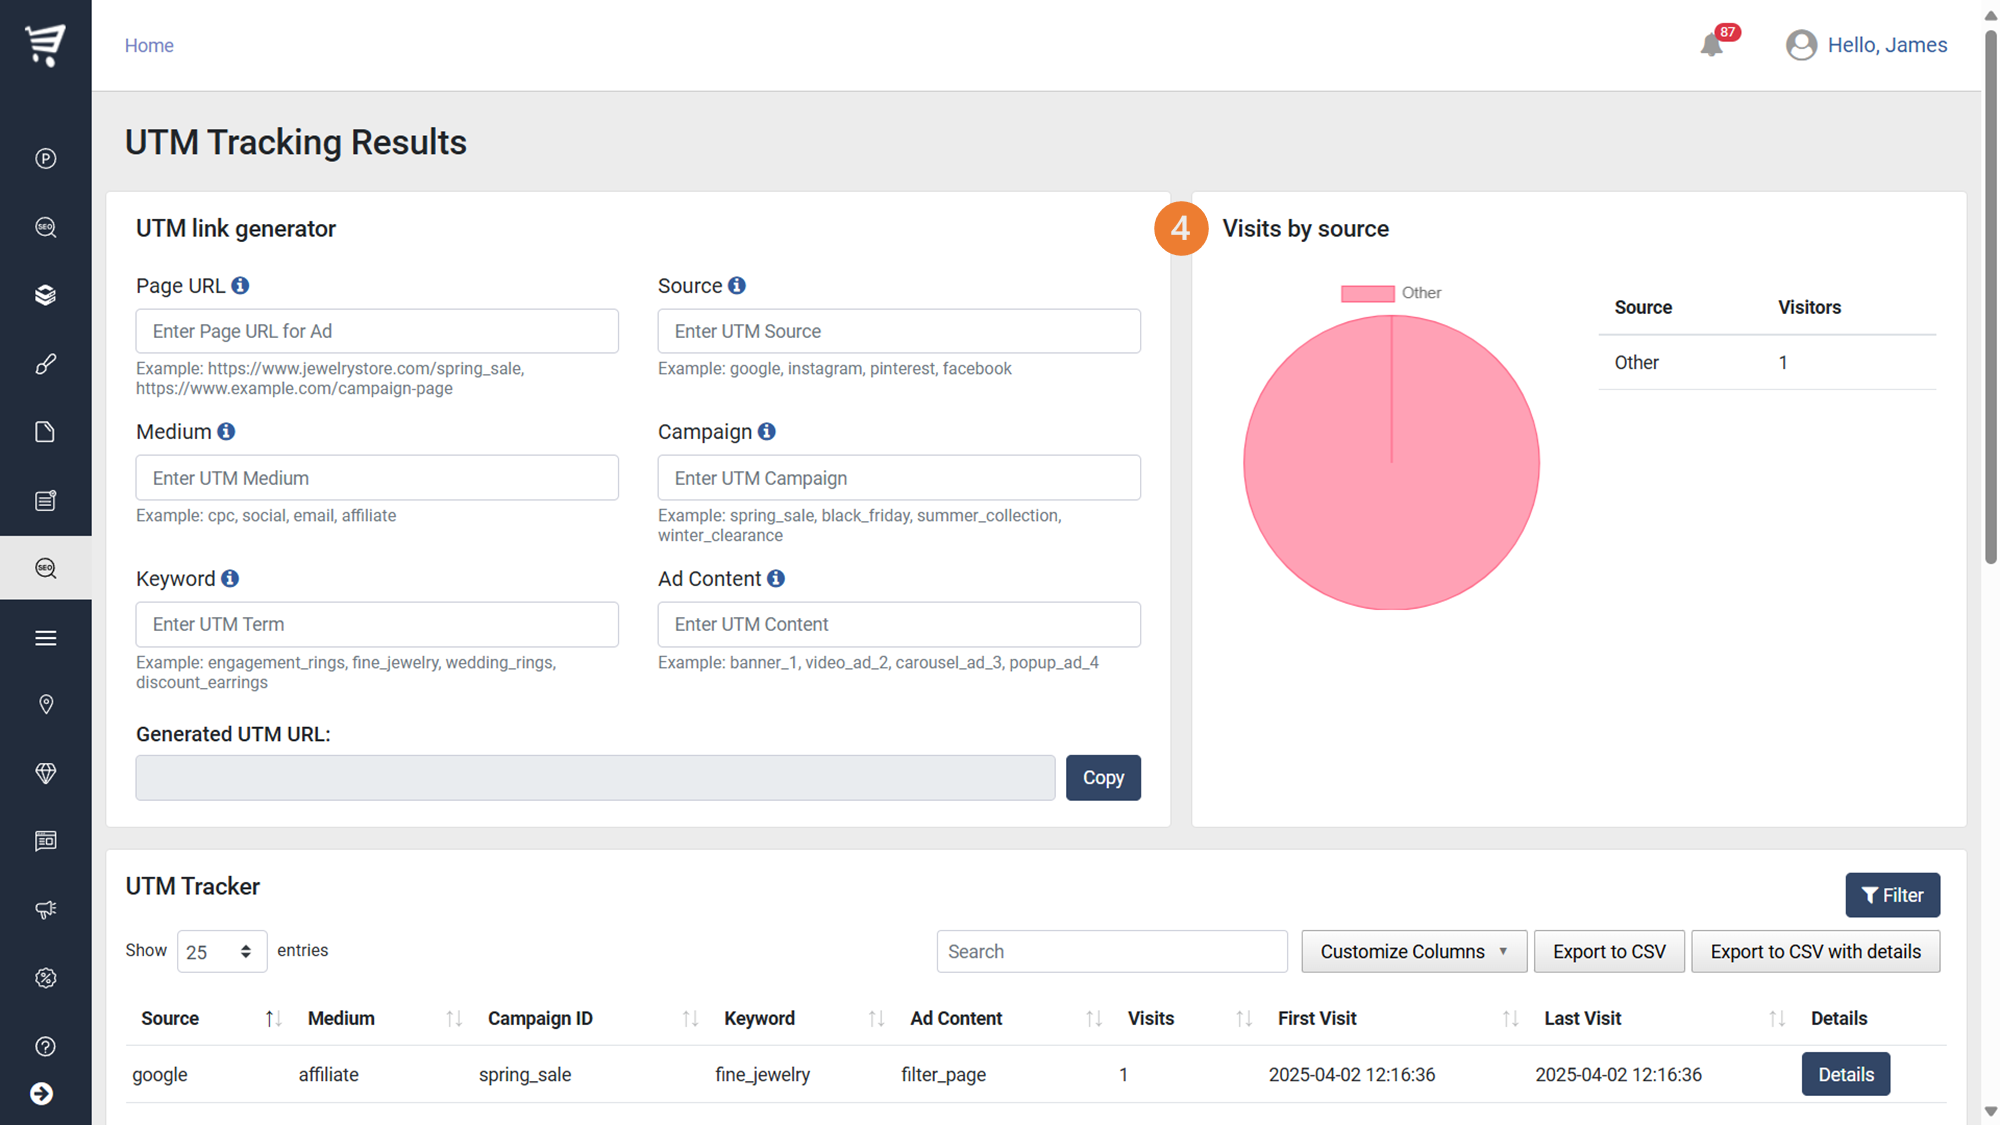Expand the Customize Columns dropdown
The image size is (2000, 1125).
point(1413,951)
